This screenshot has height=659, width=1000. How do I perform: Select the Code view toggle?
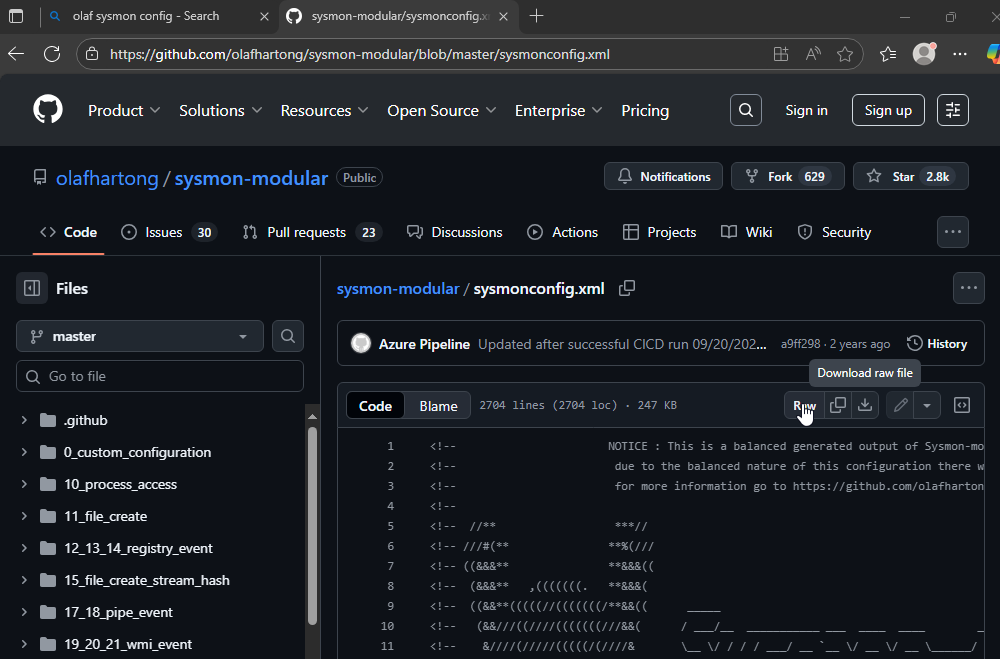click(x=375, y=406)
